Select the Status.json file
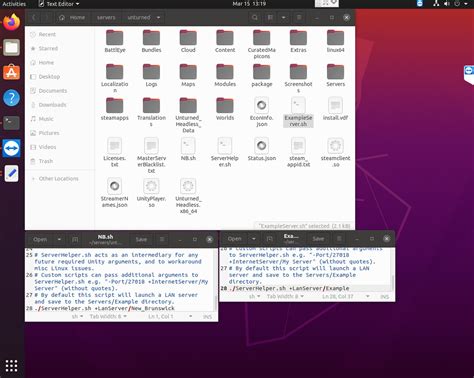This screenshot has height=378, width=474. coord(262,149)
